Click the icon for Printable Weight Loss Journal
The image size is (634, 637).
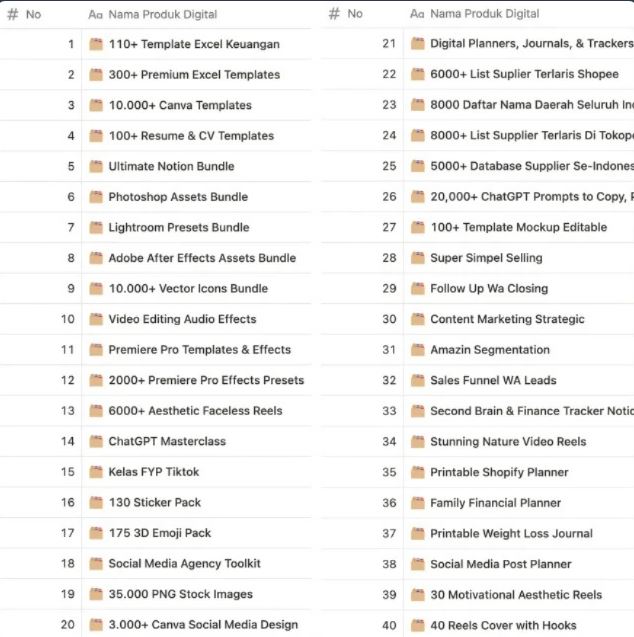point(418,533)
